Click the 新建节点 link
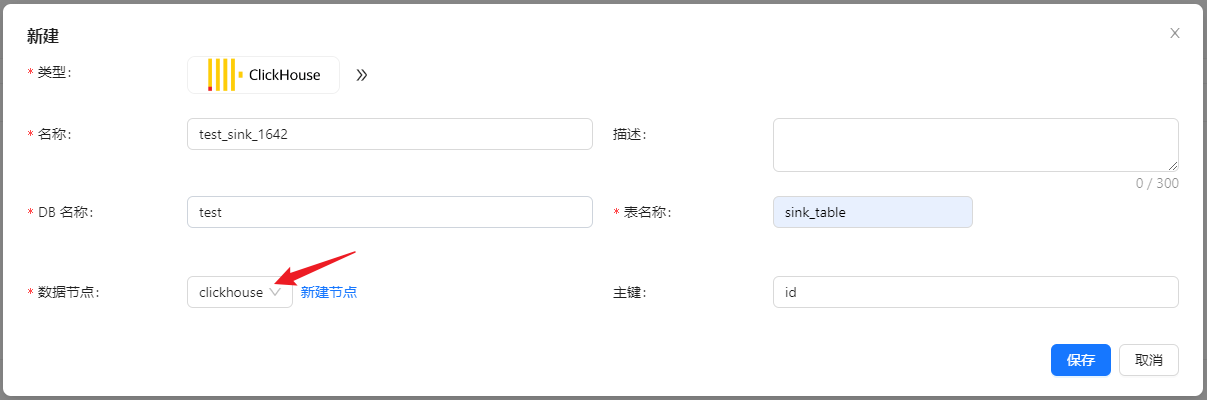The width and height of the screenshot is (1207, 400). [329, 292]
